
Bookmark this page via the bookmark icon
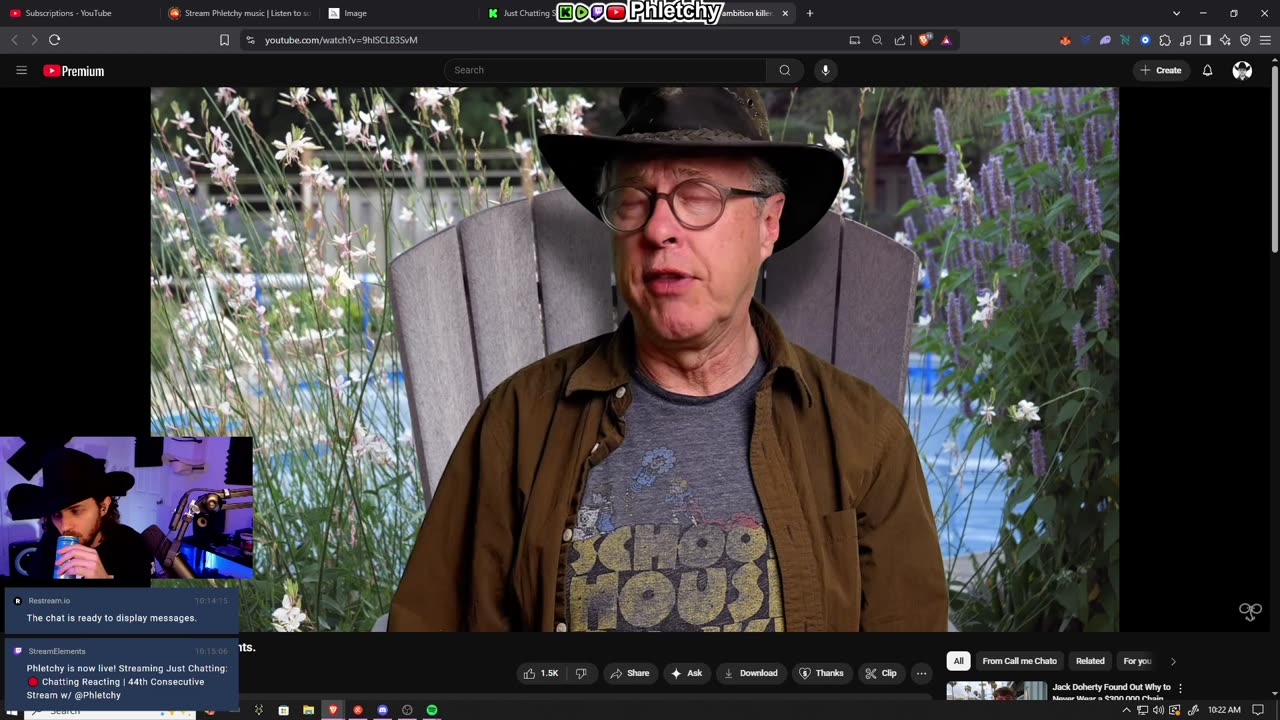(224, 40)
